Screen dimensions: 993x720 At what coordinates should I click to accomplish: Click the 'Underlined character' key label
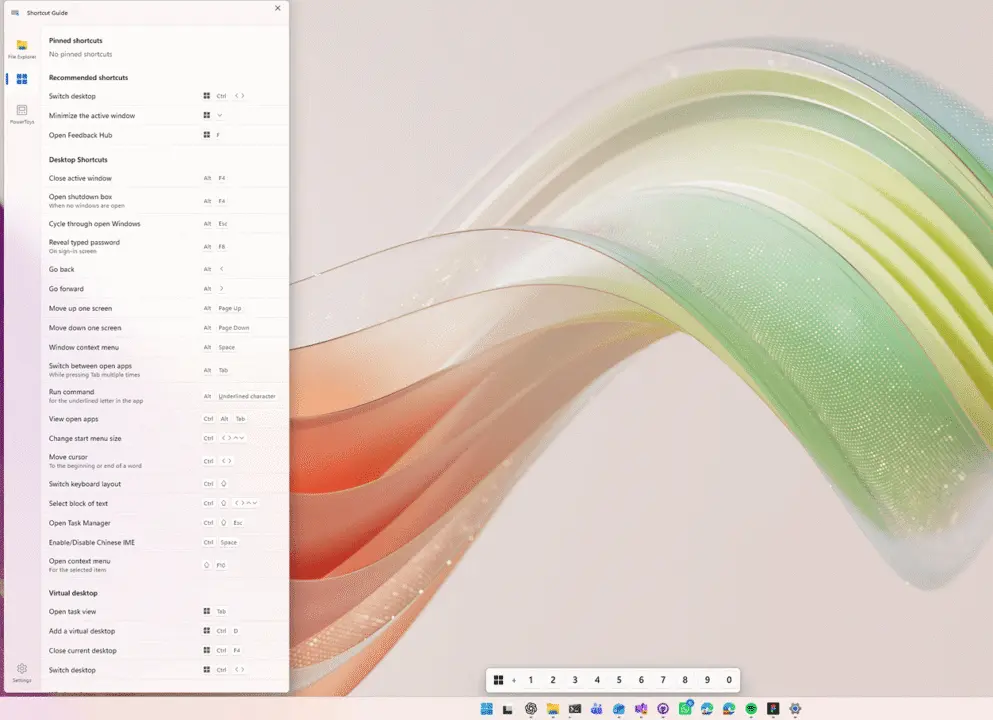coord(247,396)
